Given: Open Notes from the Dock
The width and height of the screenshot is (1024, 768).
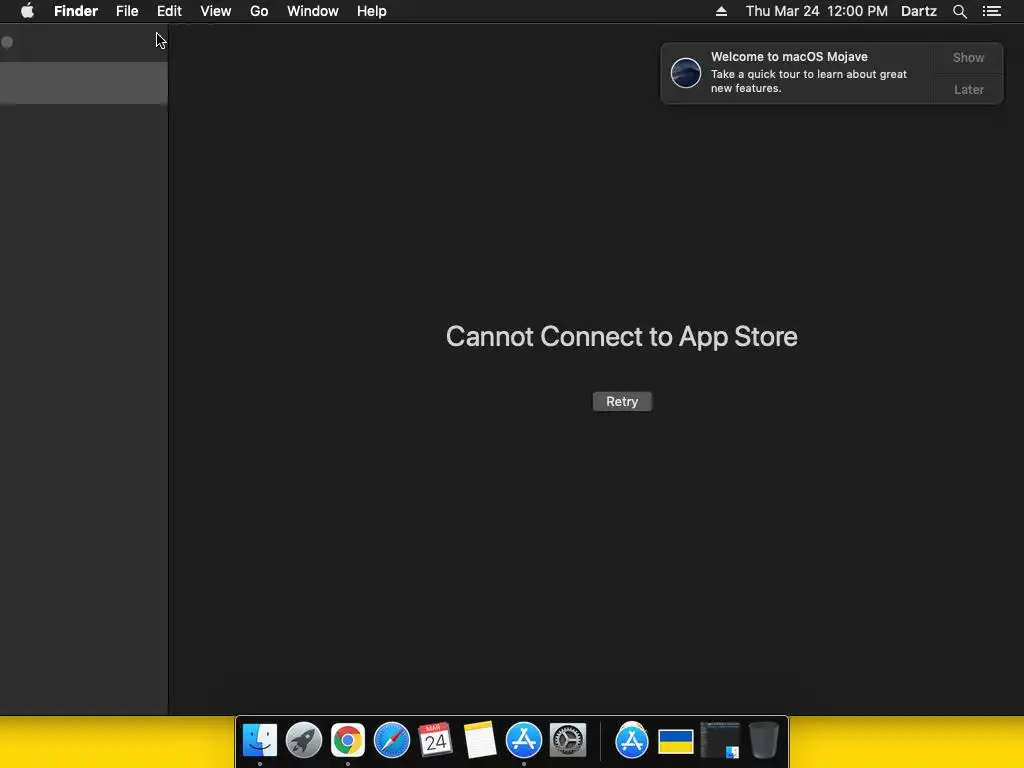Looking at the screenshot, I should (x=480, y=741).
